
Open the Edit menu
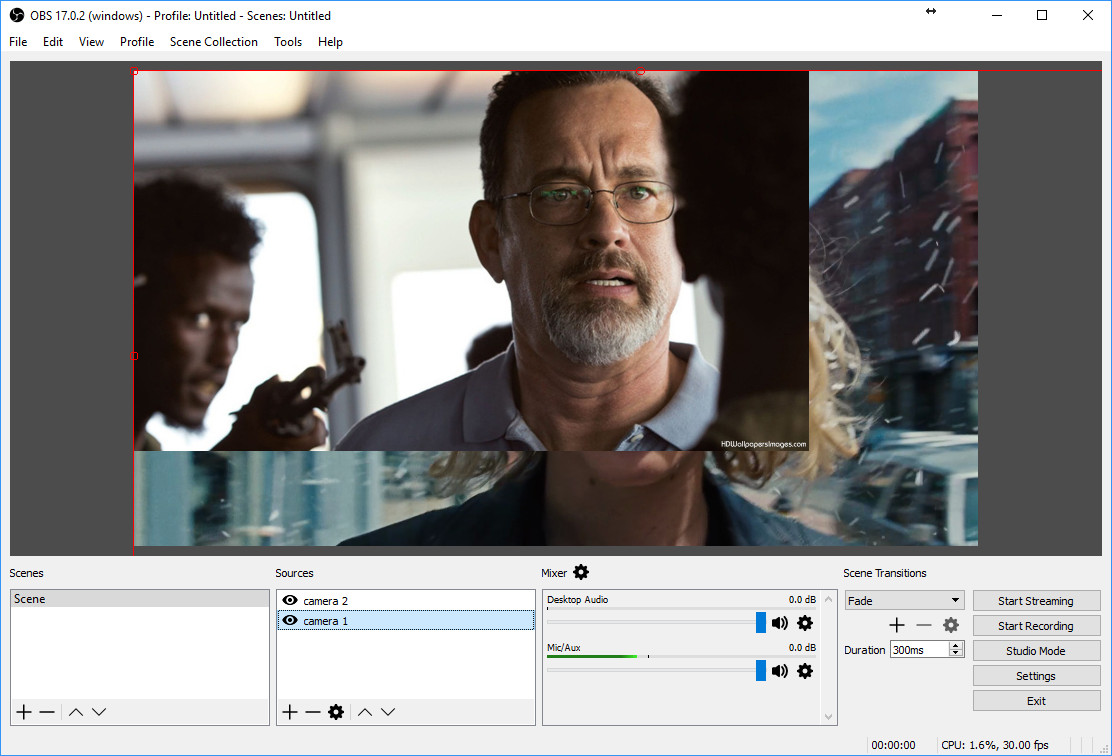52,42
